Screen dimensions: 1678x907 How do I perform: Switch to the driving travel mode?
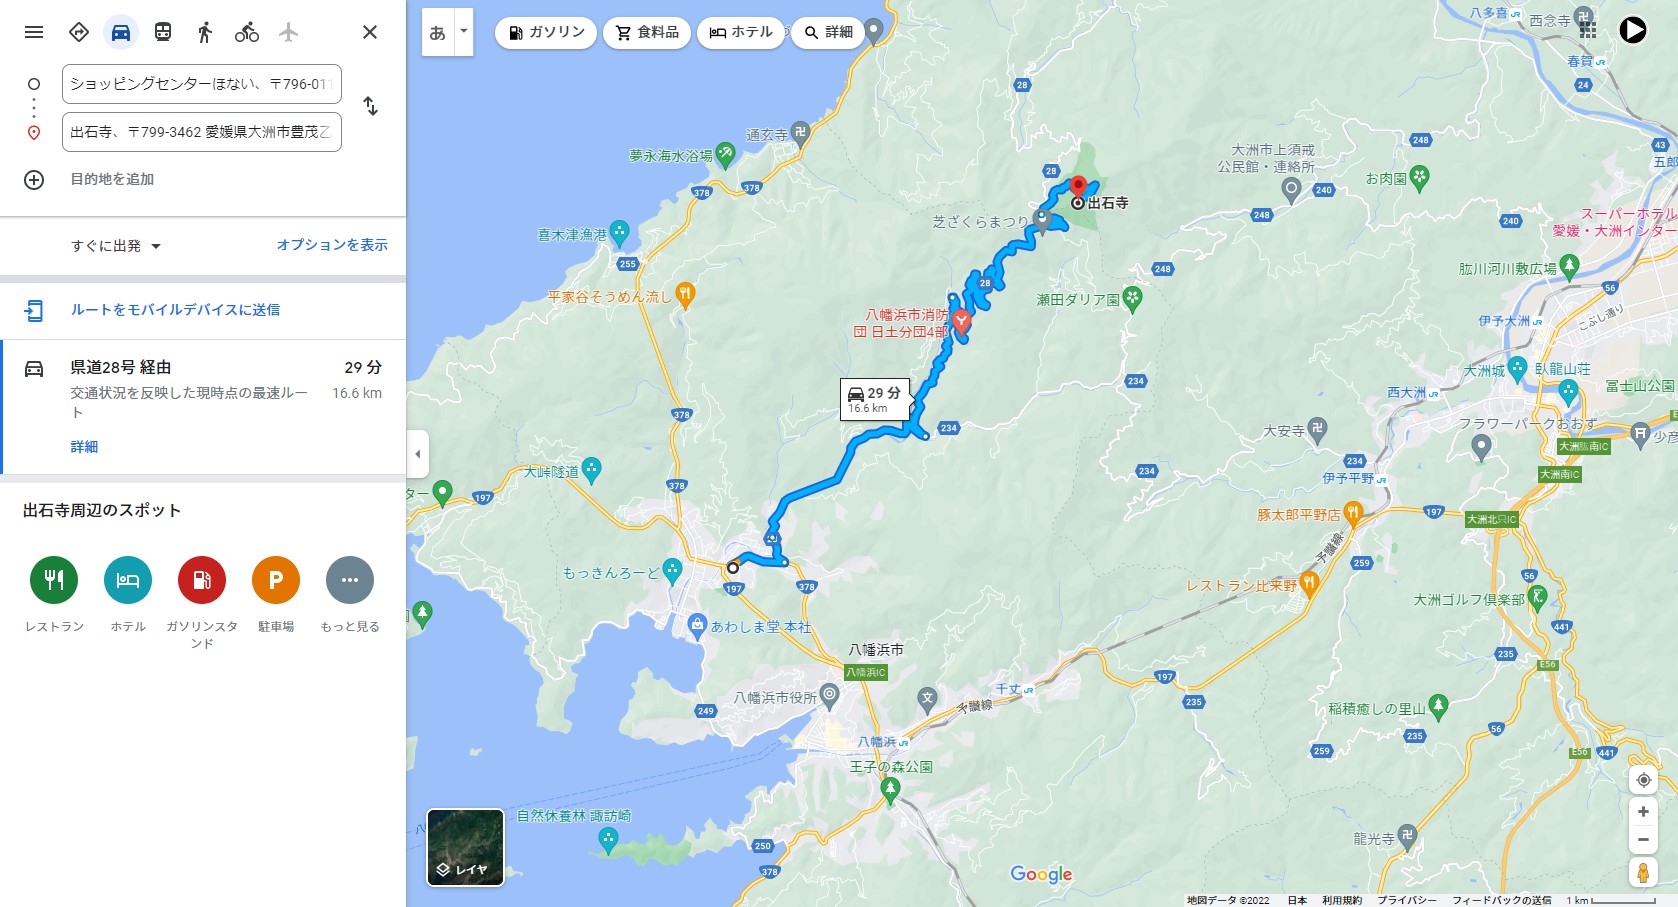(x=121, y=32)
